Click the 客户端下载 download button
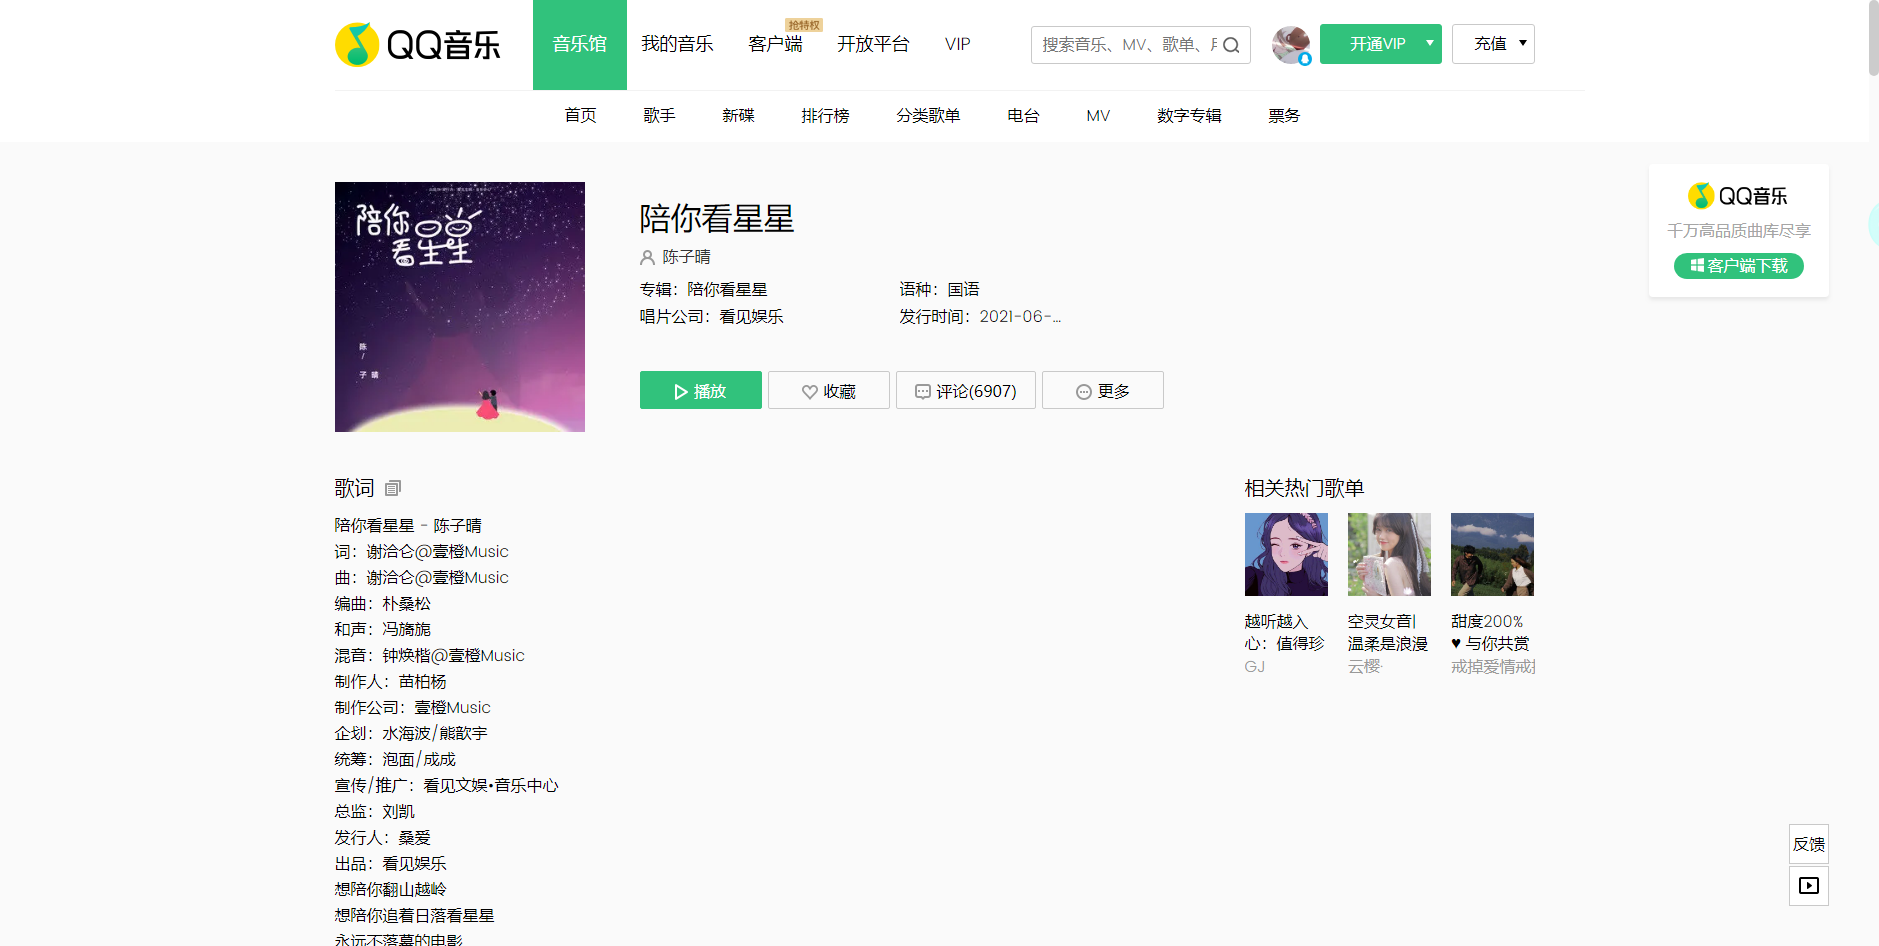The width and height of the screenshot is (1879, 946). point(1738,266)
